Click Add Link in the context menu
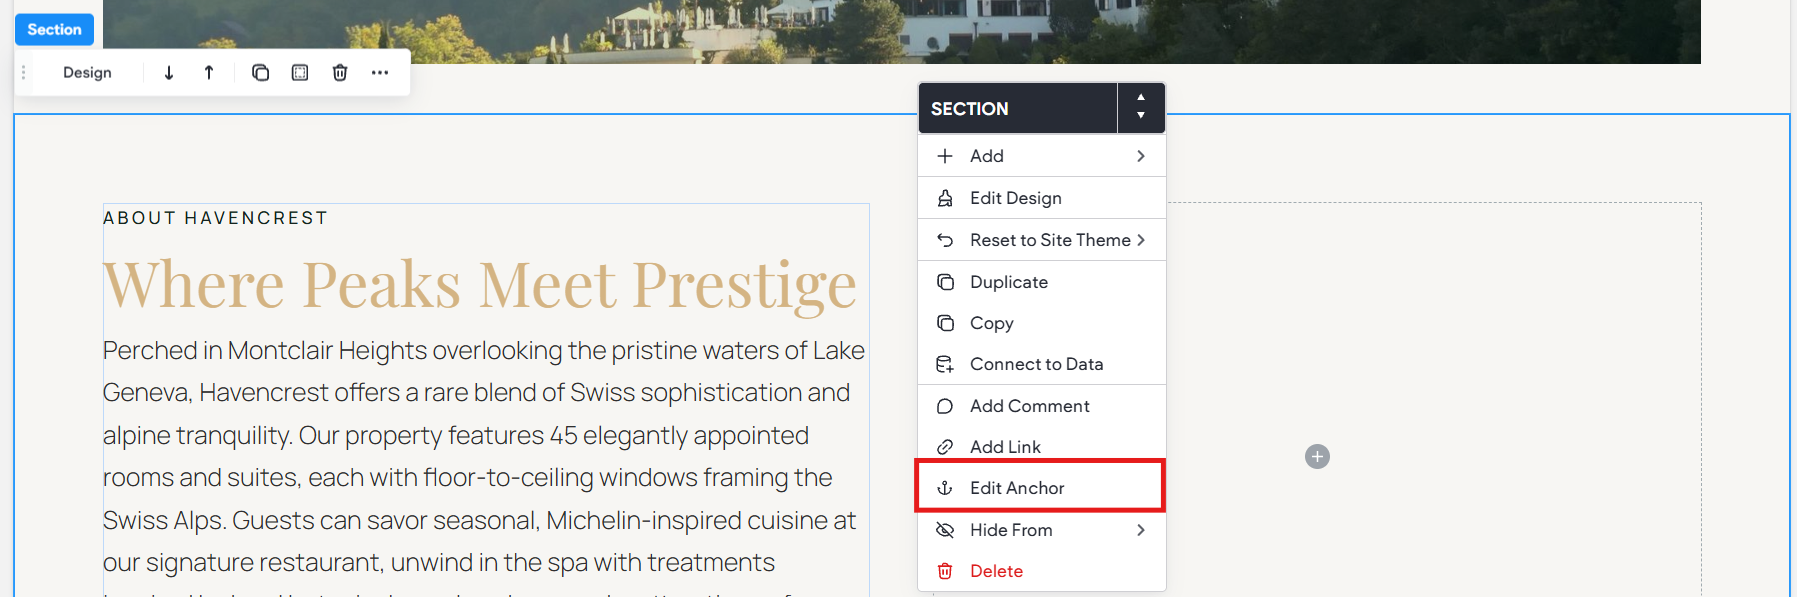This screenshot has height=597, width=1797. pos(1041,447)
